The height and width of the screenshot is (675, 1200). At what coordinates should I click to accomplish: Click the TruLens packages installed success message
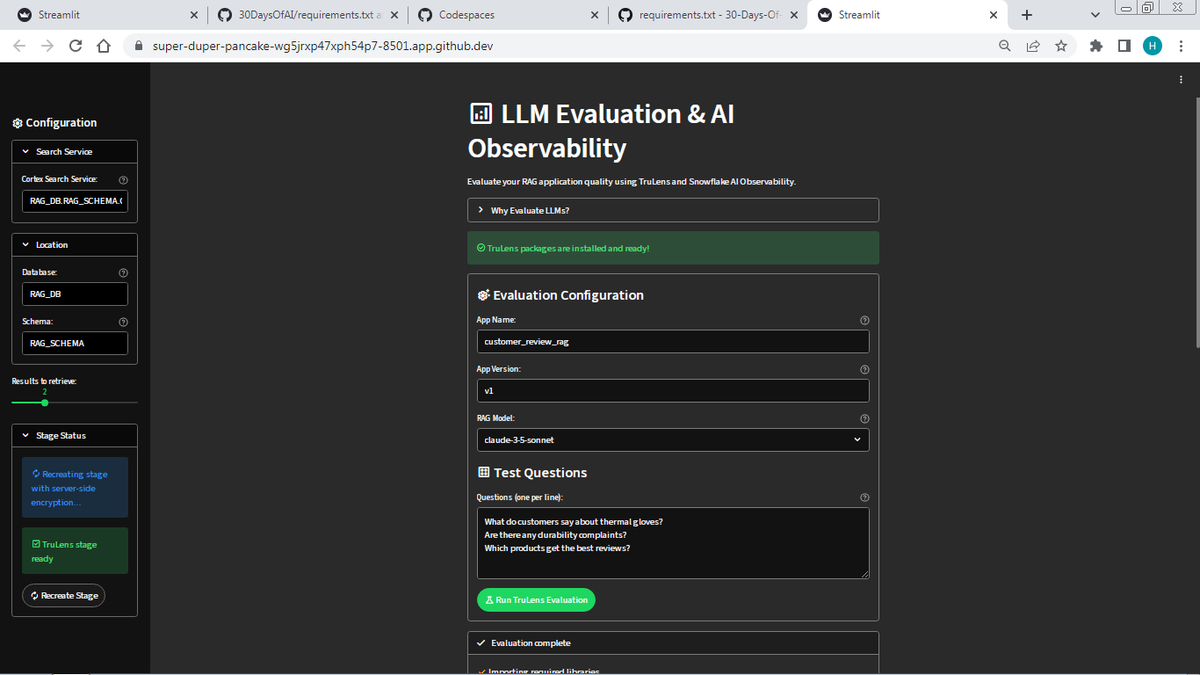(673, 248)
